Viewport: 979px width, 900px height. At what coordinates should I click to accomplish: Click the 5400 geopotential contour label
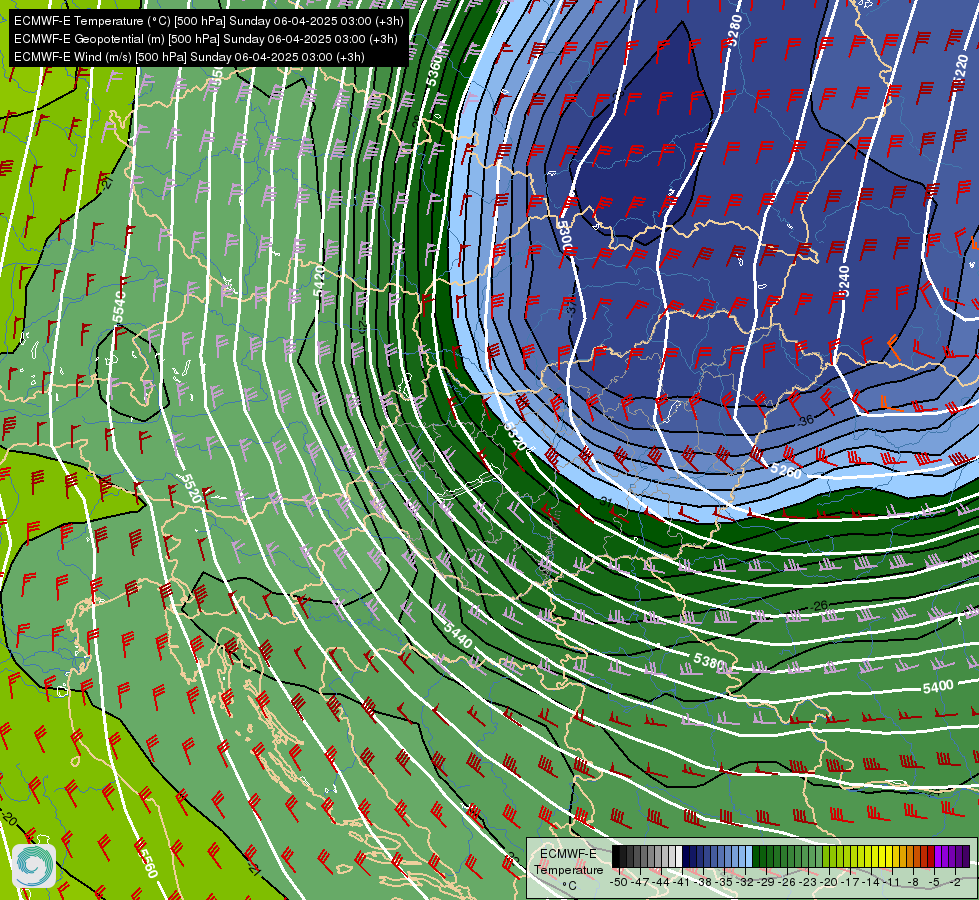click(x=938, y=686)
